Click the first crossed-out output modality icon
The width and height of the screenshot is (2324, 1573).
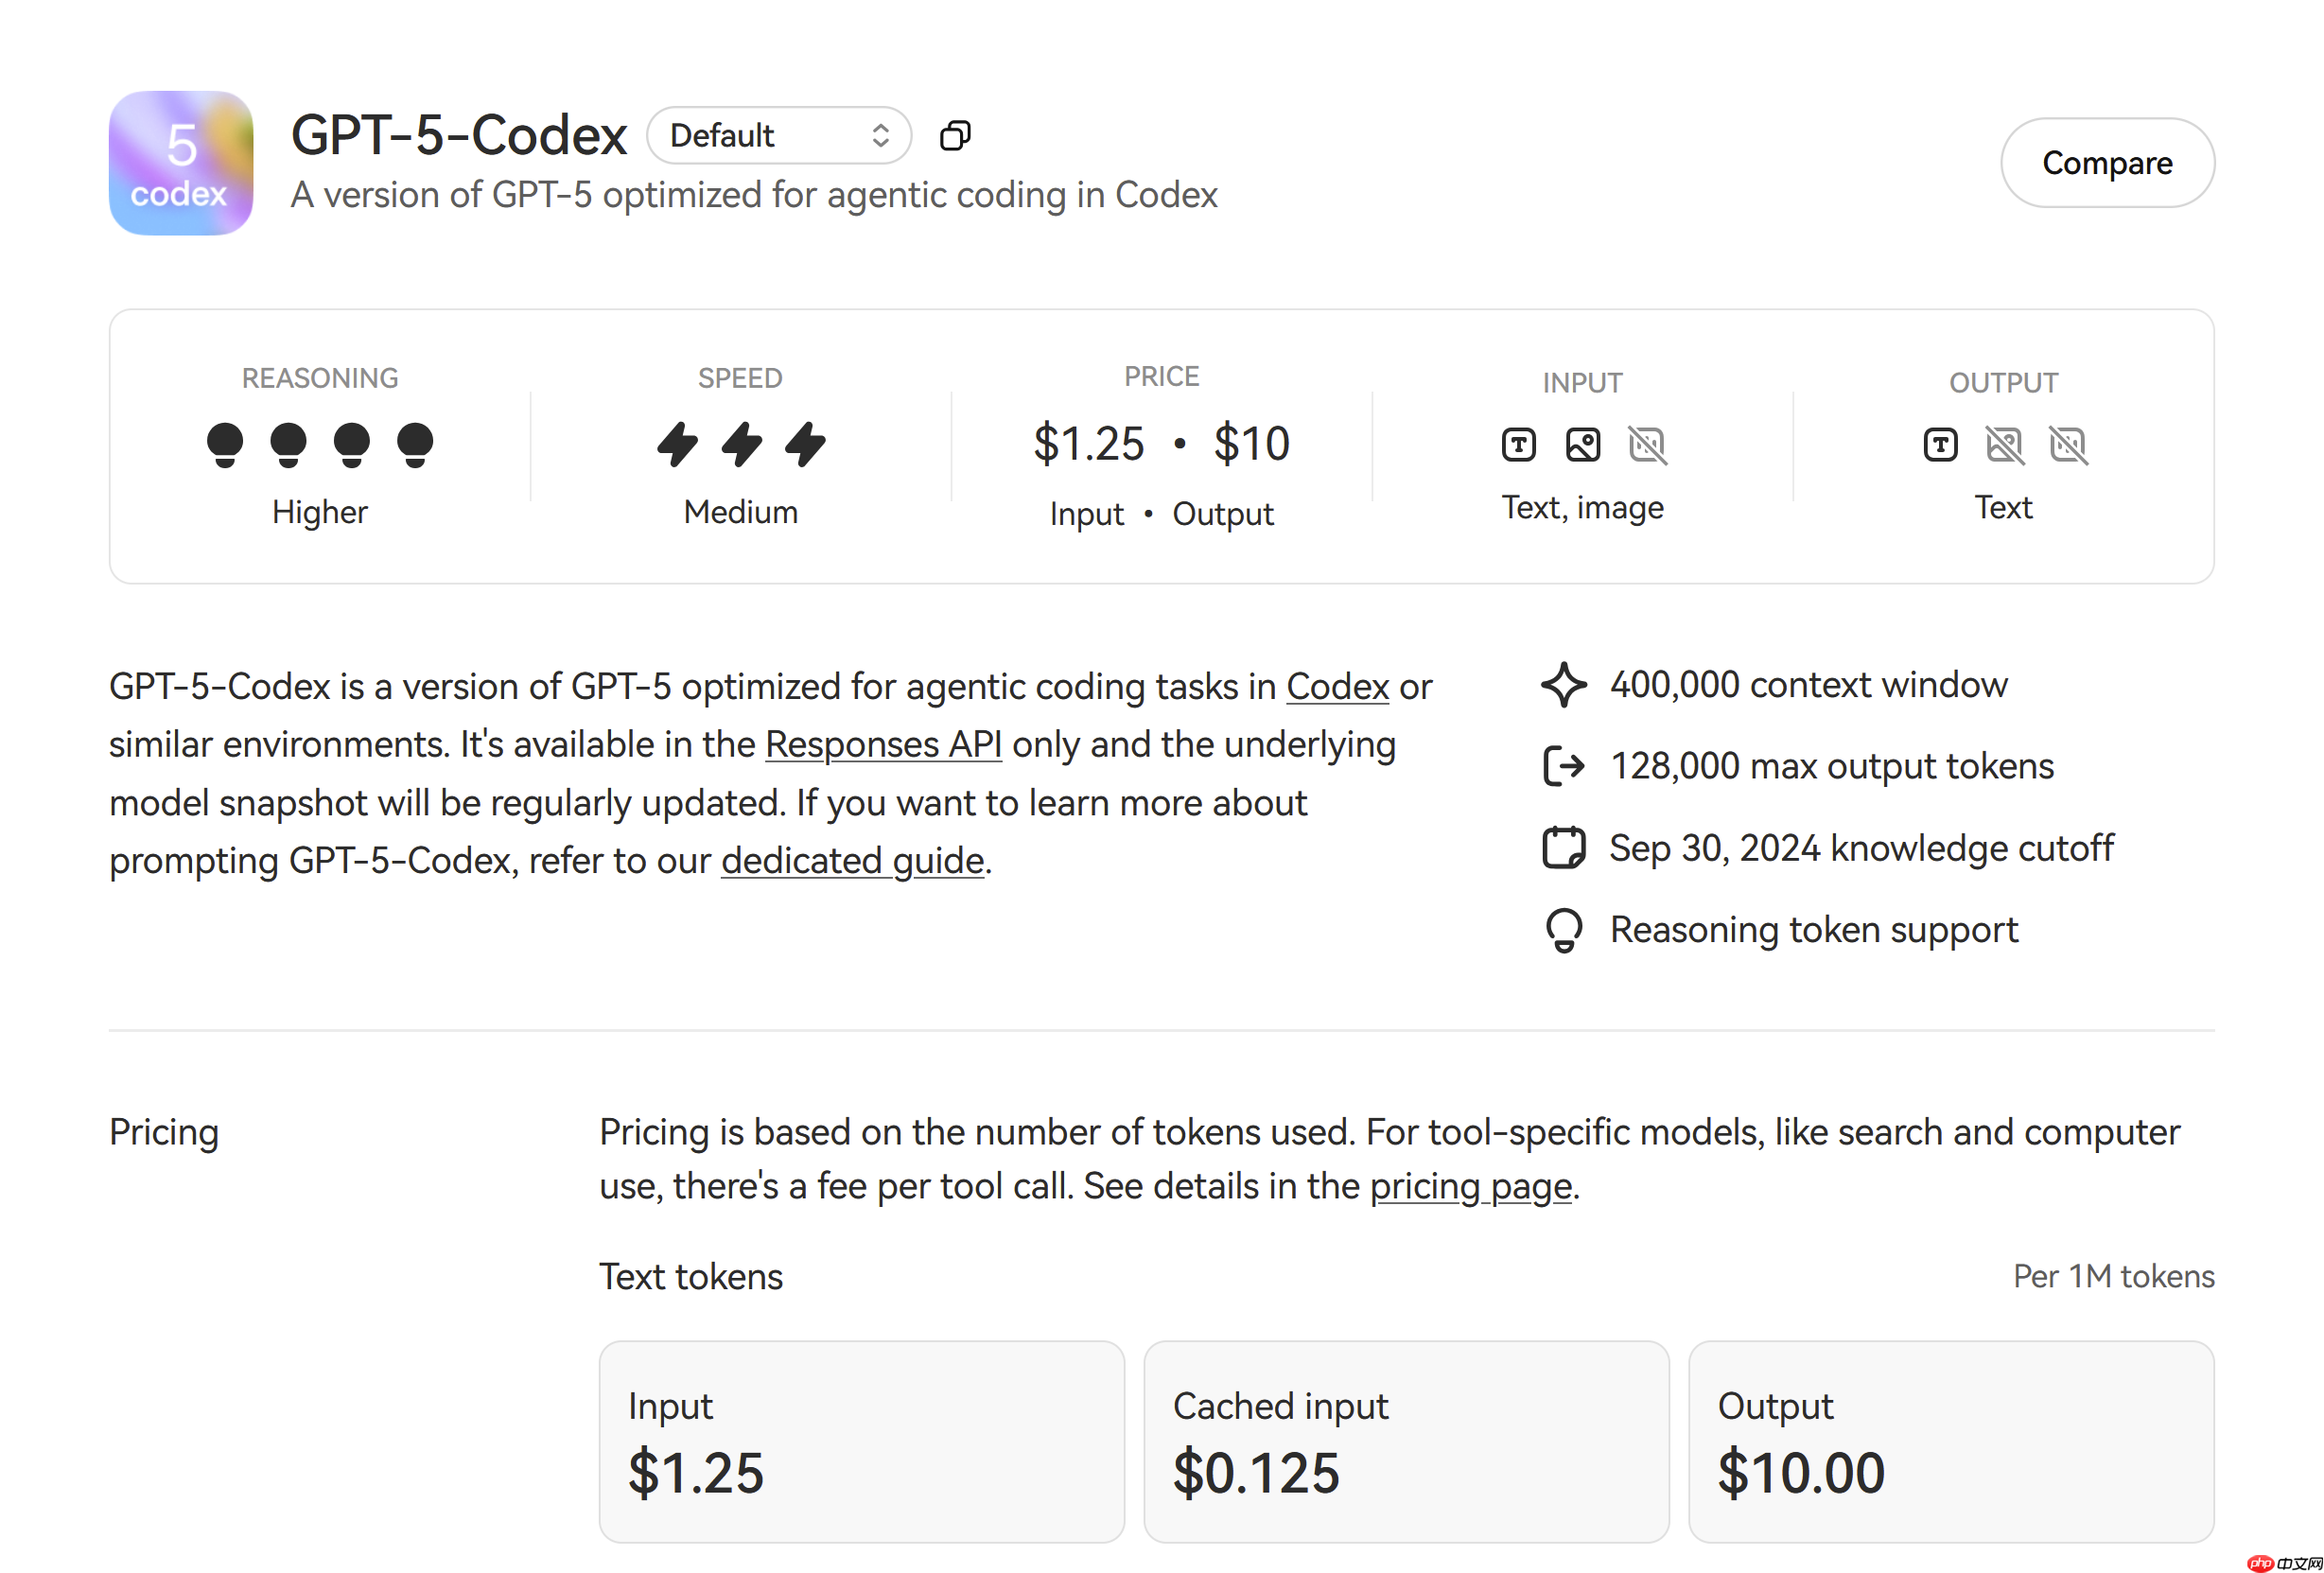(2004, 444)
